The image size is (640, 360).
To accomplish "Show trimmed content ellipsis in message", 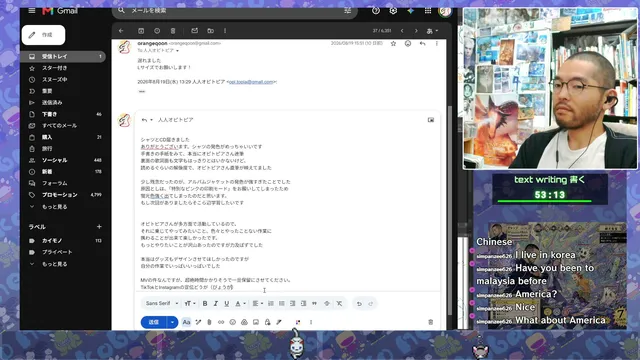I will point(142,91).
